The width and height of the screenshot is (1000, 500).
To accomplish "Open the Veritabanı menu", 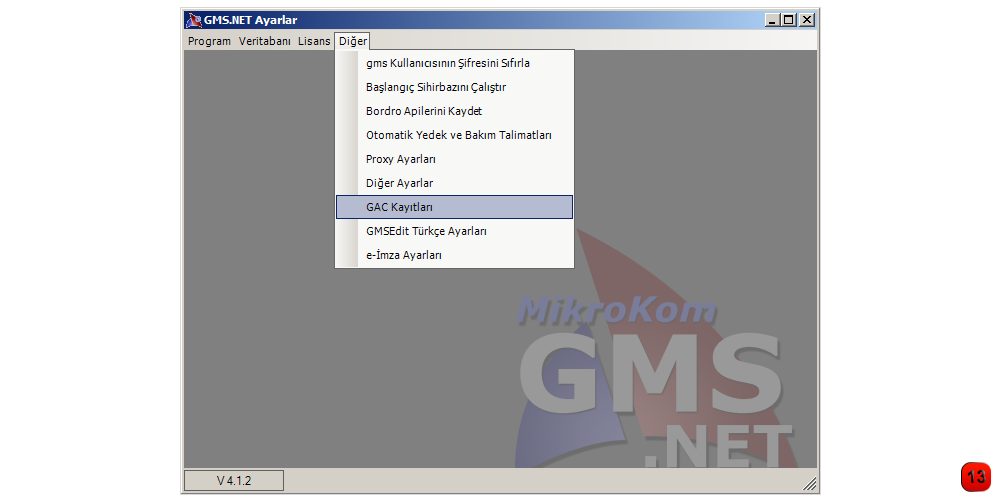I will (x=265, y=41).
